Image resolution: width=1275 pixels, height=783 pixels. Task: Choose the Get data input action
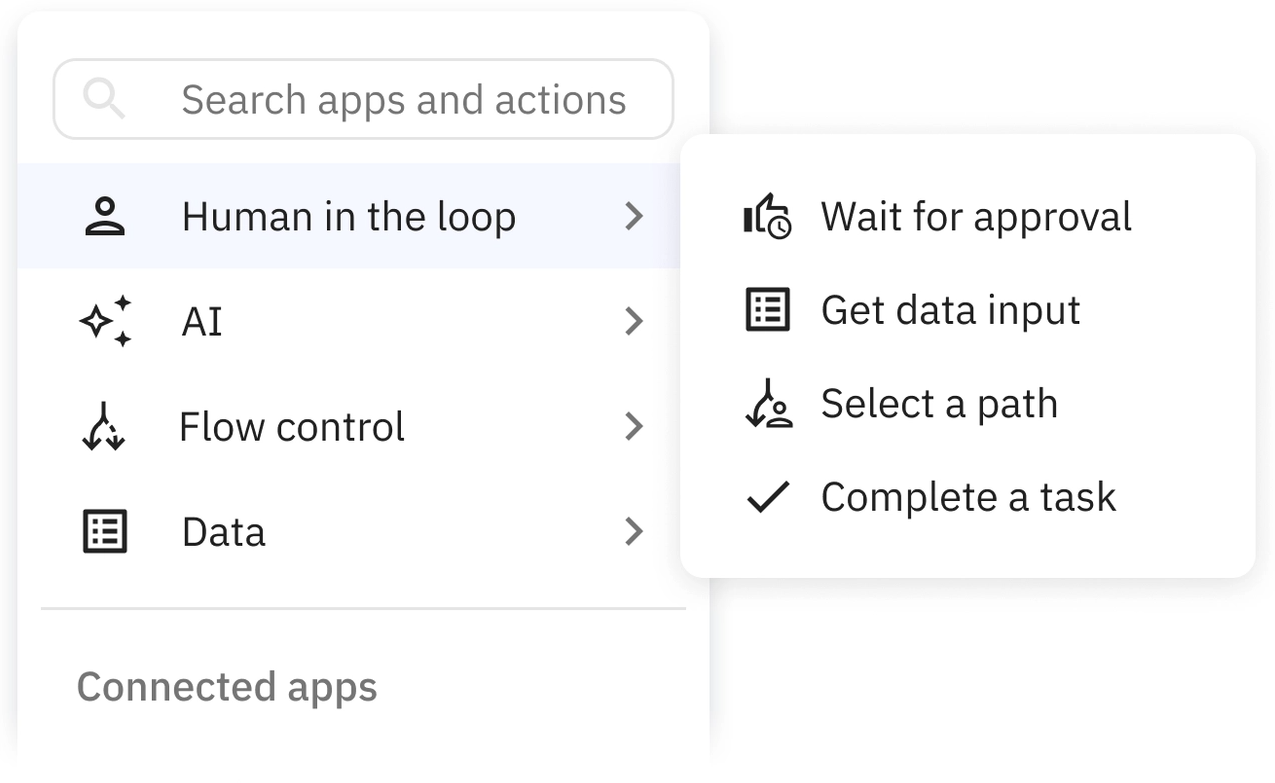pyautogui.click(x=950, y=310)
